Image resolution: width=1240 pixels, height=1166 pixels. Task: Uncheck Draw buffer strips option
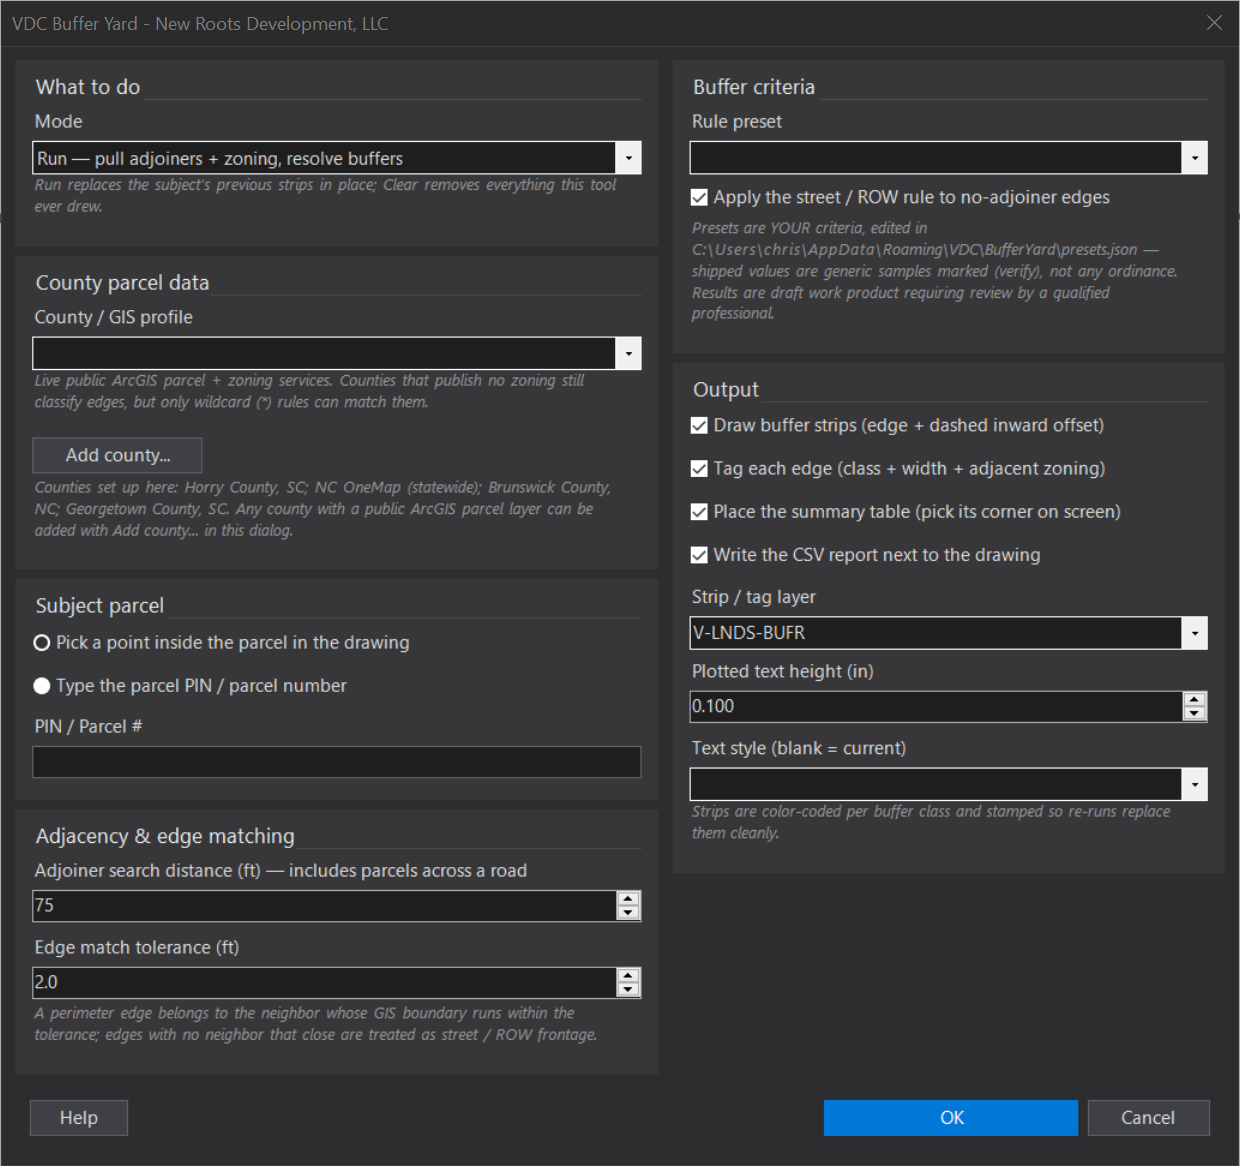(699, 426)
